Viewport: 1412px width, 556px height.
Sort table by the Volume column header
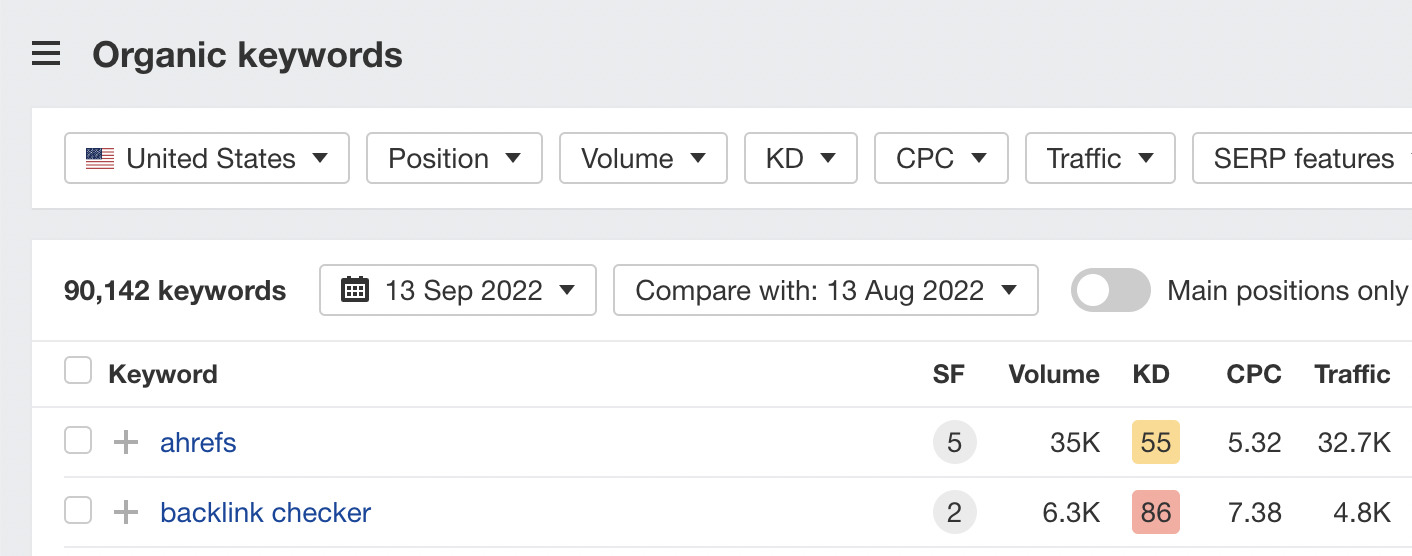point(1053,374)
